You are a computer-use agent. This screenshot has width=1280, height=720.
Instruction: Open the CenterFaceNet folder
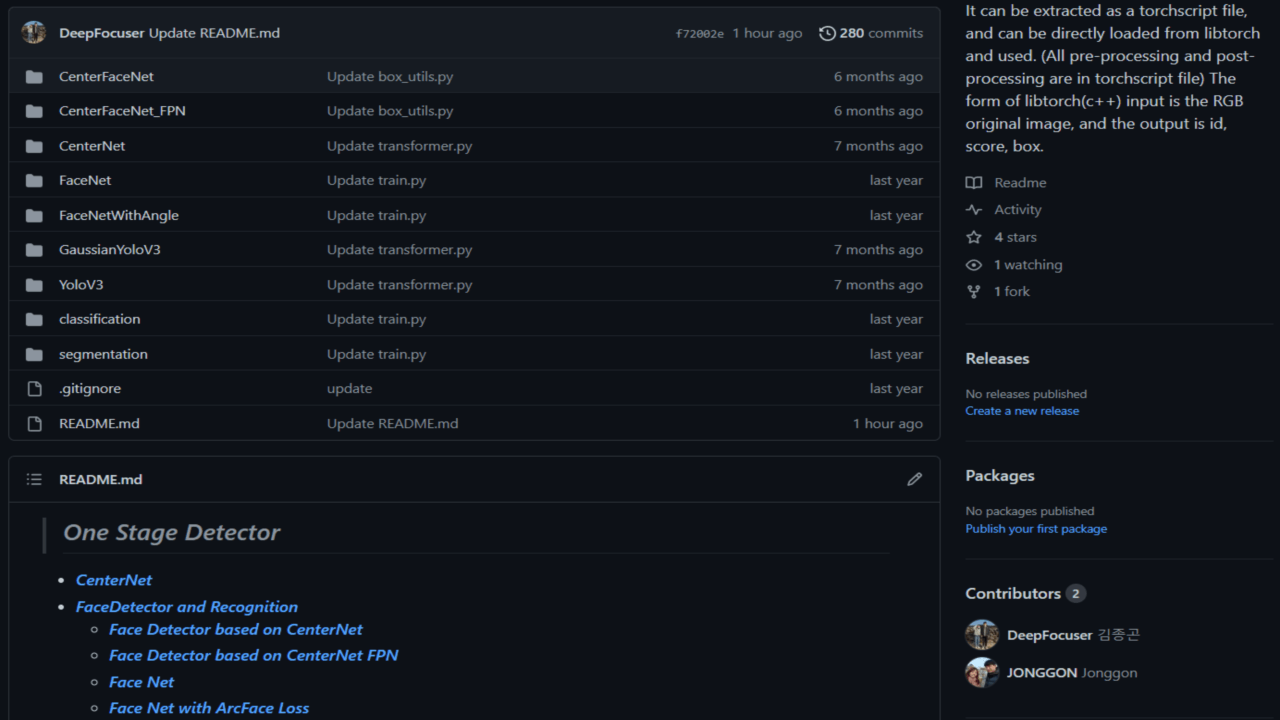click(x=106, y=77)
